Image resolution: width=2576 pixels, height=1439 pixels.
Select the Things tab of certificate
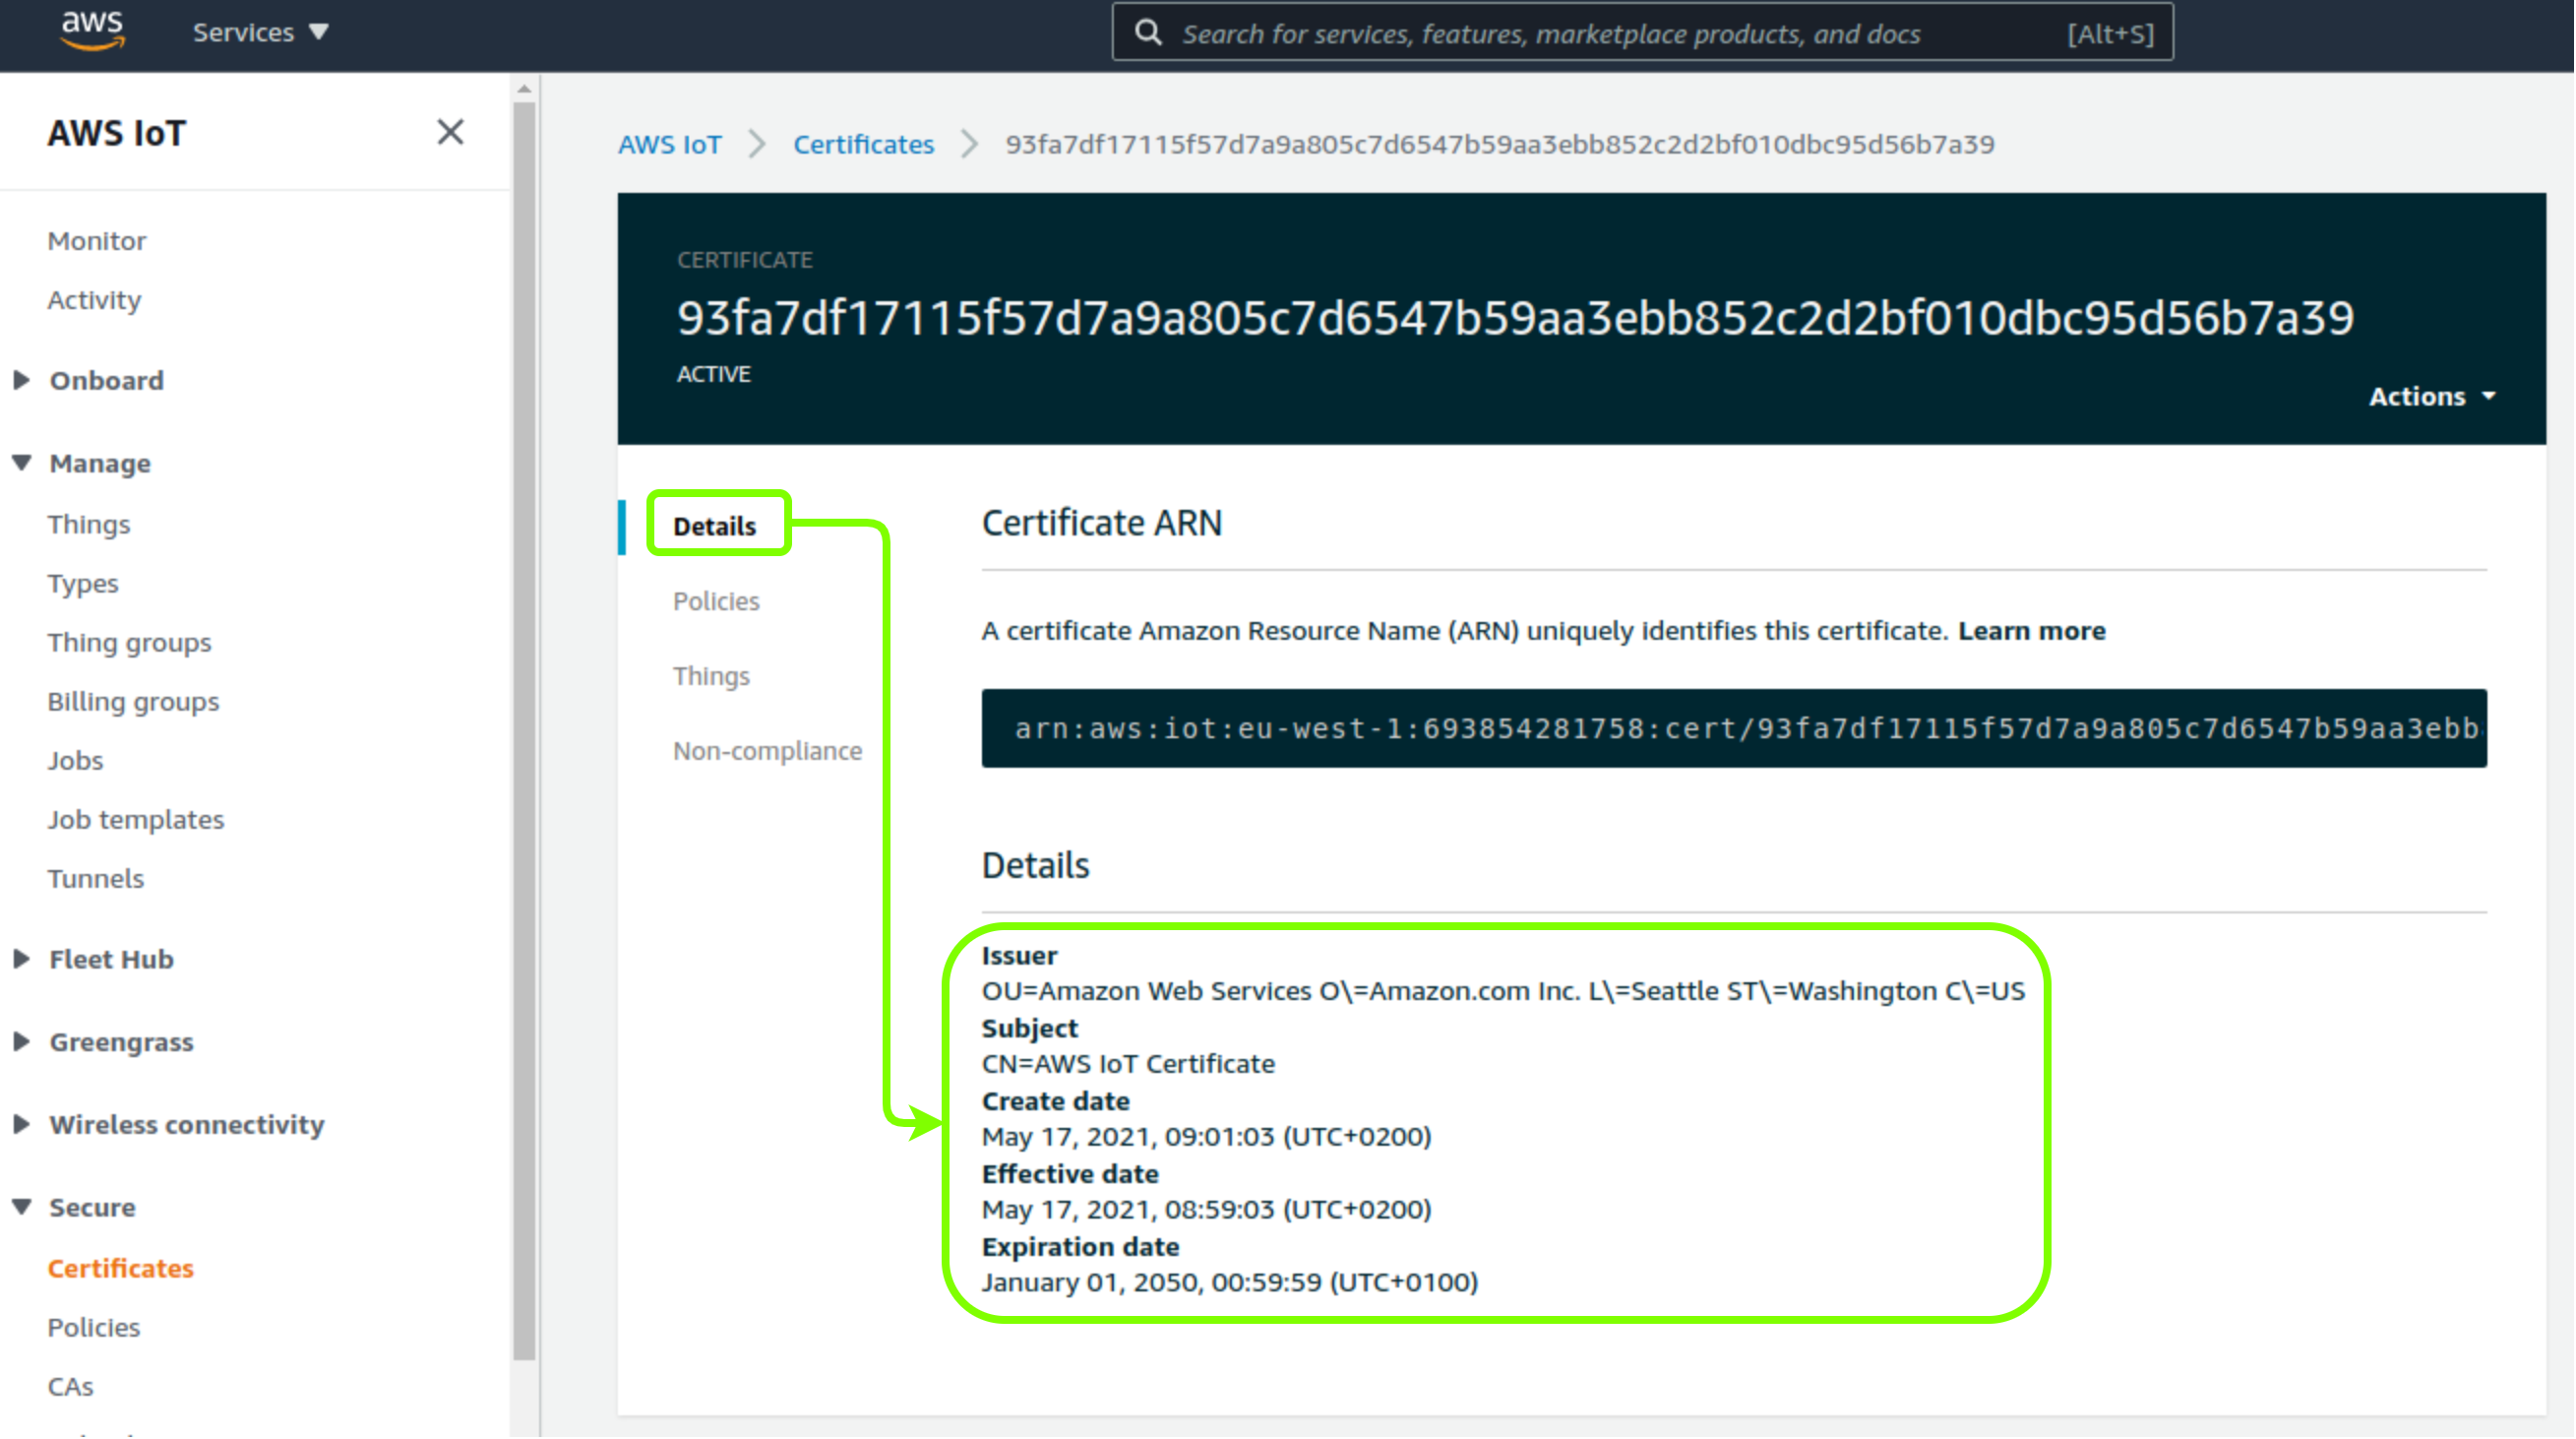coord(711,677)
